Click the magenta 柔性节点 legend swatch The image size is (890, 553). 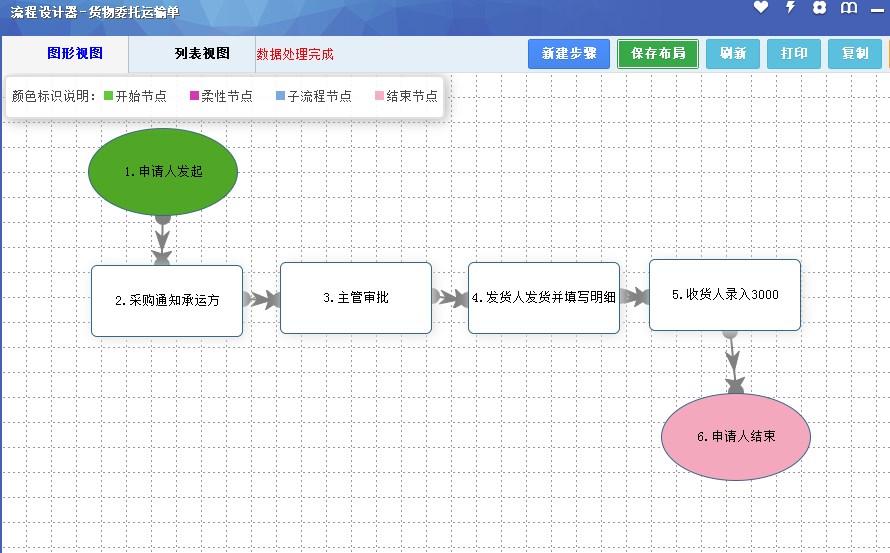194,96
